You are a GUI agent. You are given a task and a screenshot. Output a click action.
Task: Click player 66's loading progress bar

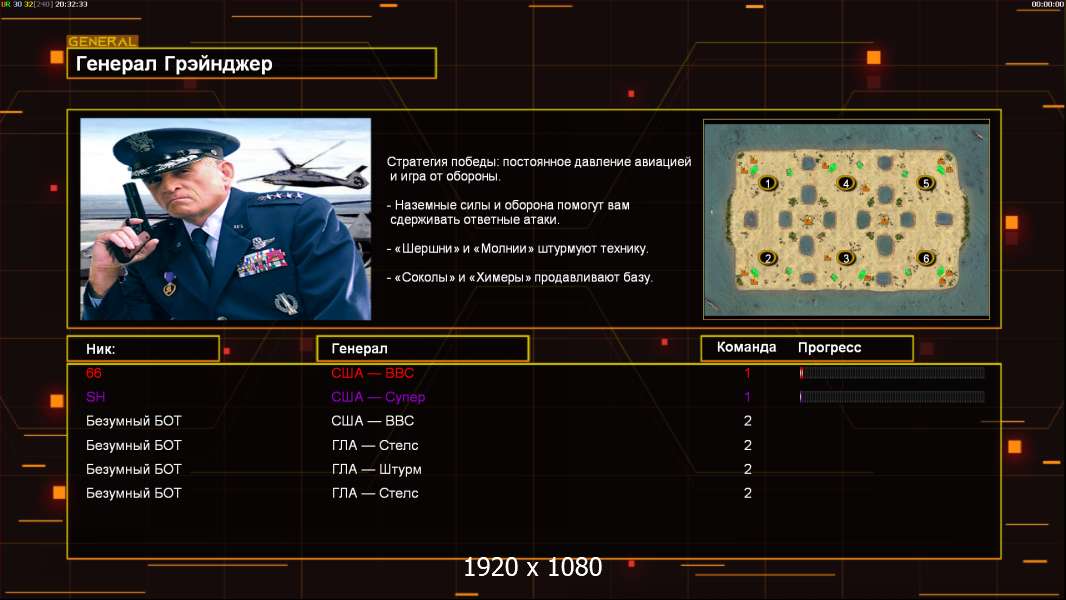tap(892, 373)
